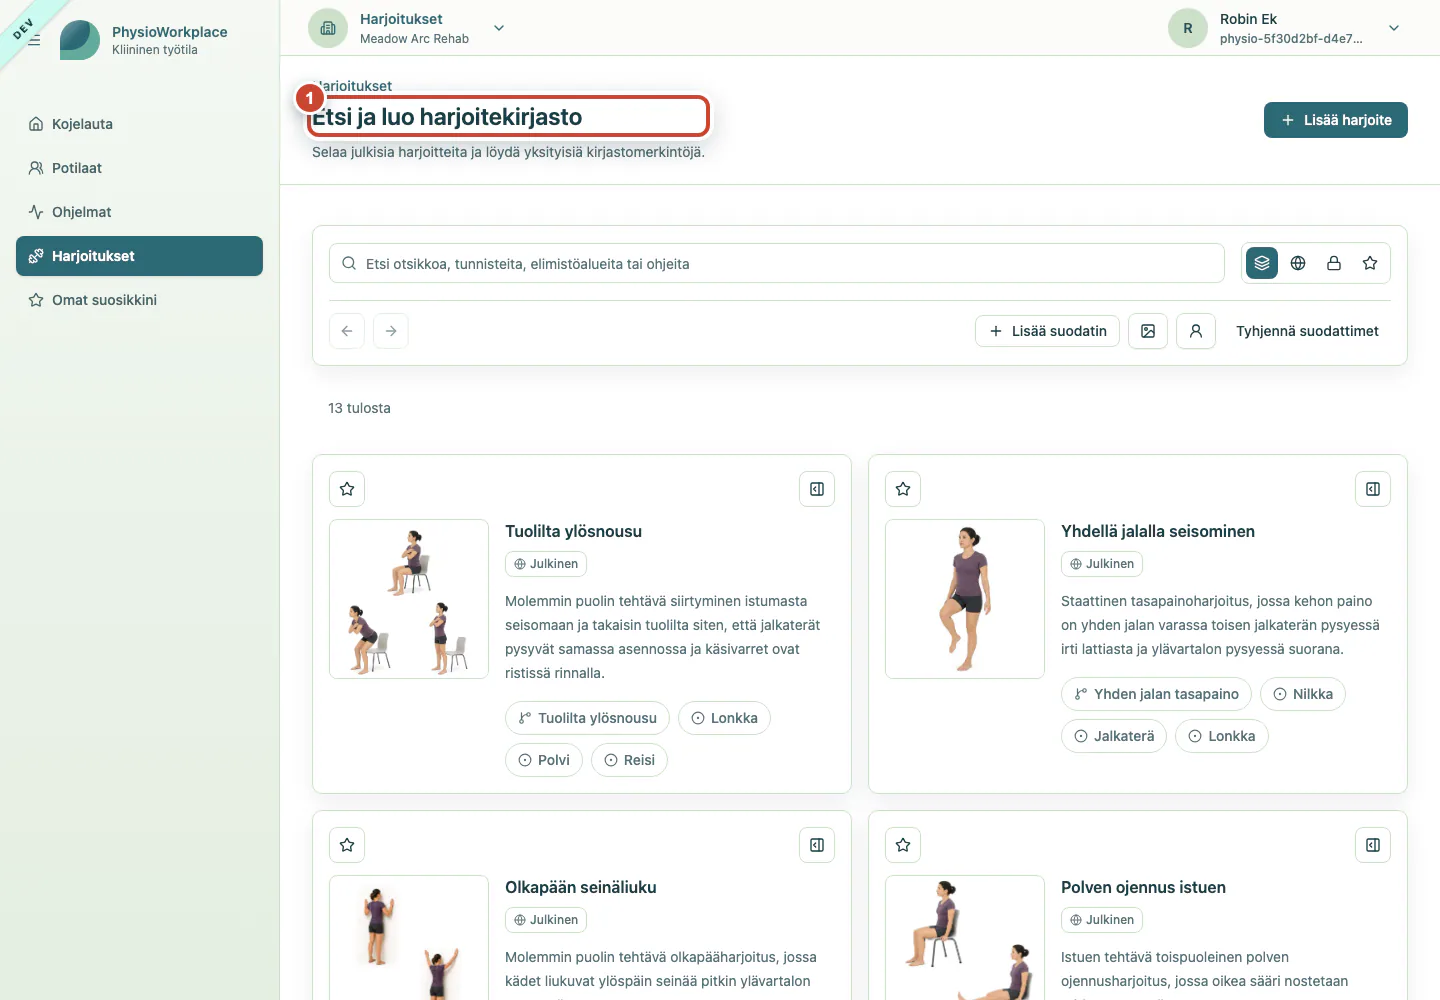The width and height of the screenshot is (1440, 1000).
Task: Go to Ohjelmat section
Action: [139, 212]
